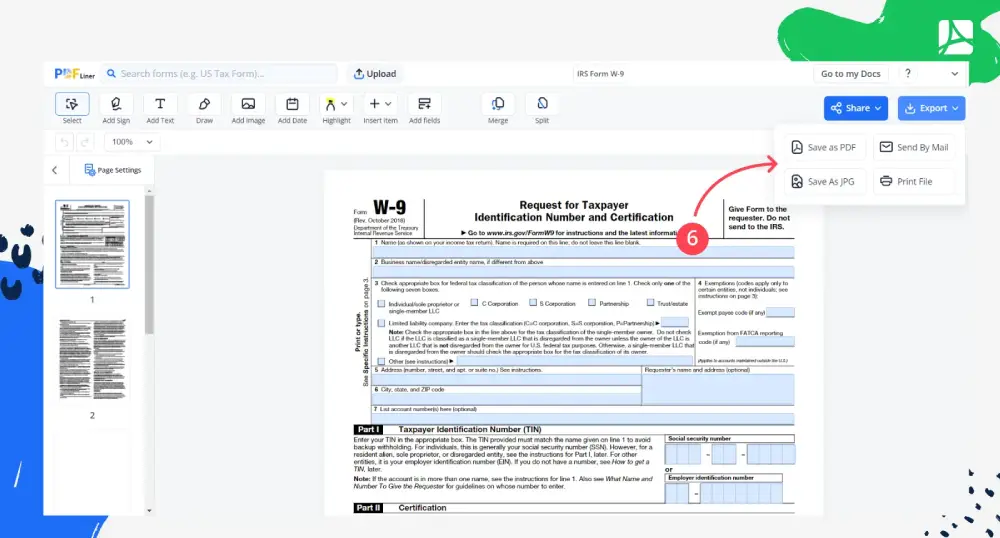Click the Name field on line 1
This screenshot has height=538, width=1000.
pos(583,252)
